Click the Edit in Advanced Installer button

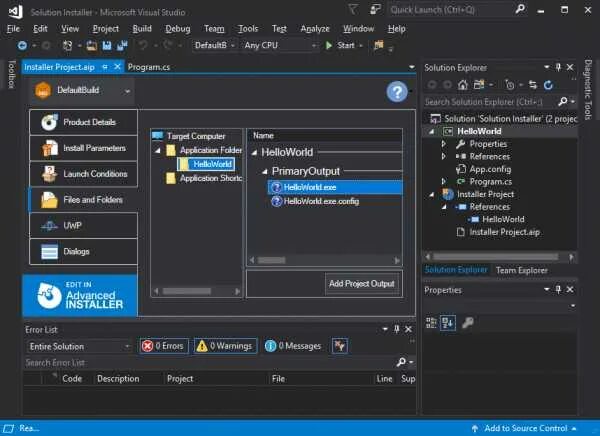(80, 296)
